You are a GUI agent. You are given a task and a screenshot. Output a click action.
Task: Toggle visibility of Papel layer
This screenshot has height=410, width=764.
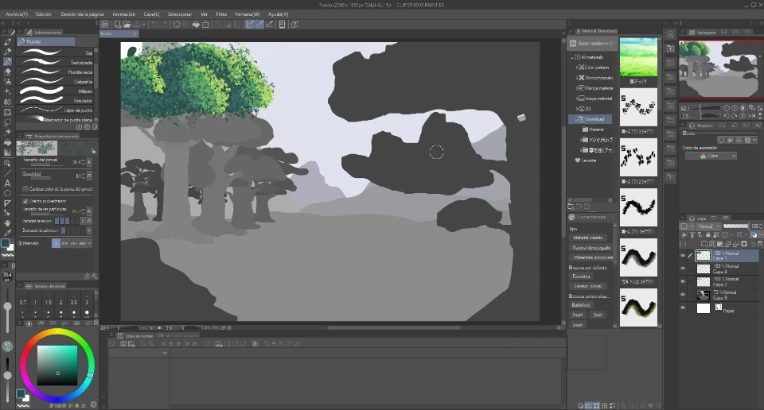pos(683,308)
